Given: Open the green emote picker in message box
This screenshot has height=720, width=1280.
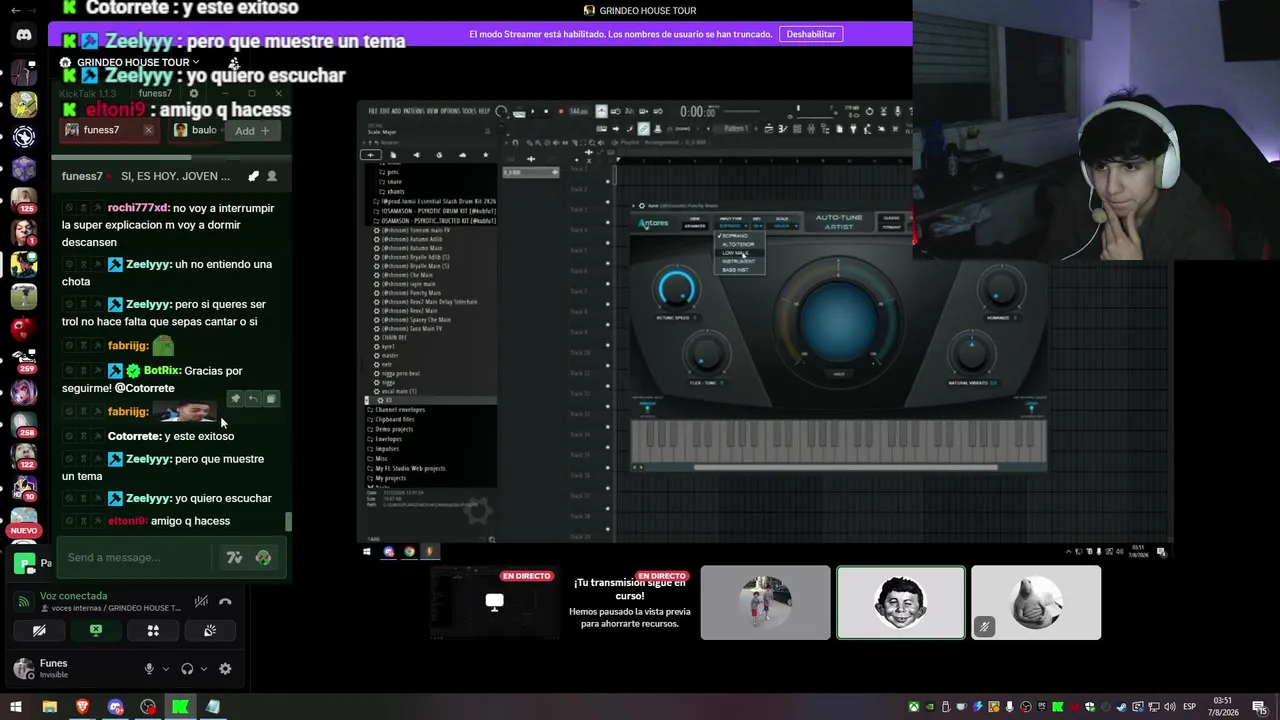Looking at the screenshot, I should pyautogui.click(x=263, y=558).
